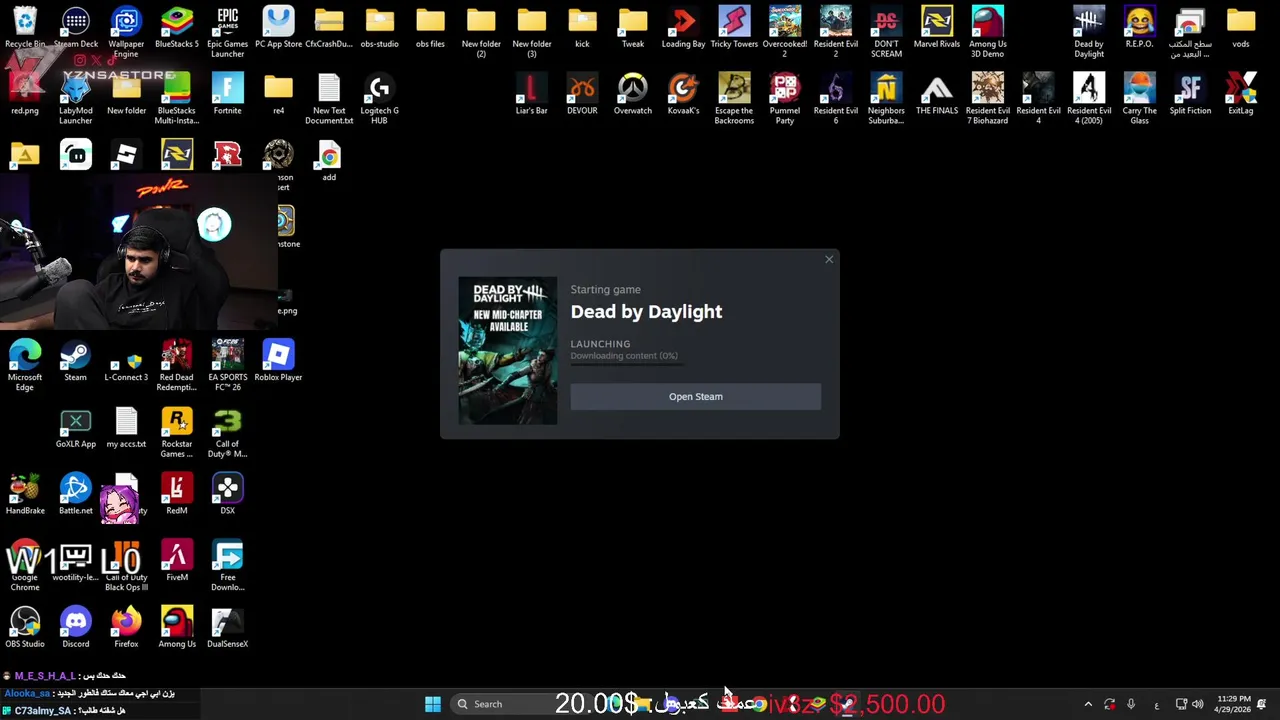Open my accs.txt file
The image size is (1280, 720).
[126, 428]
